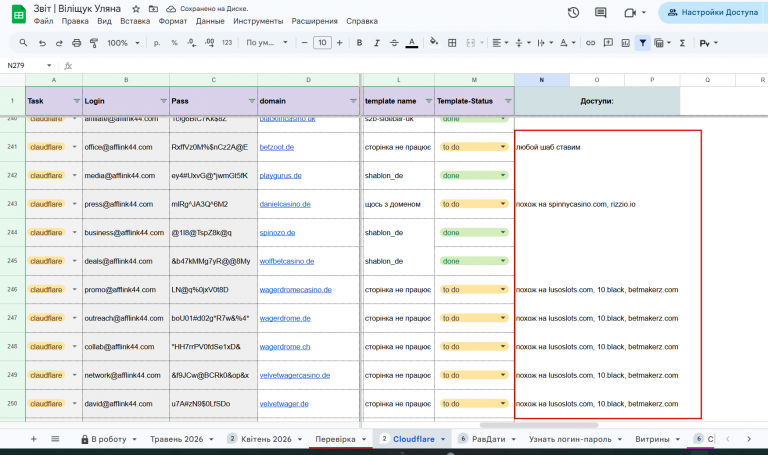Screen dimensions: 768x455
Task: Open the Login column filter
Action: [x=164, y=101]
